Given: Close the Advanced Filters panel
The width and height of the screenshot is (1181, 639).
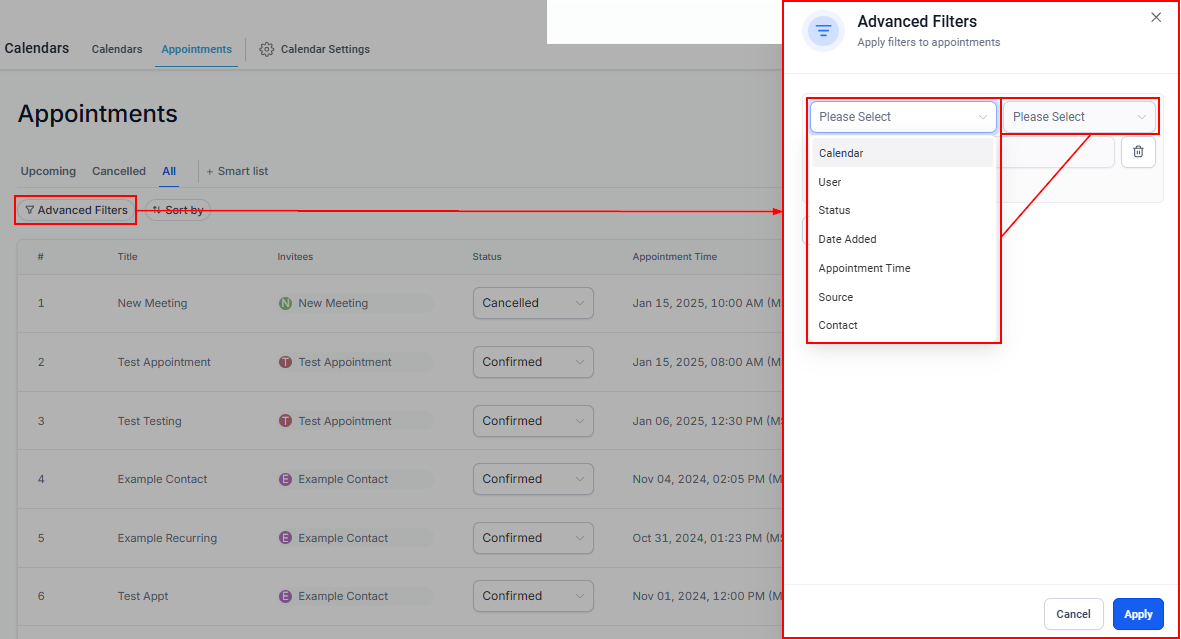Looking at the screenshot, I should 1156,17.
